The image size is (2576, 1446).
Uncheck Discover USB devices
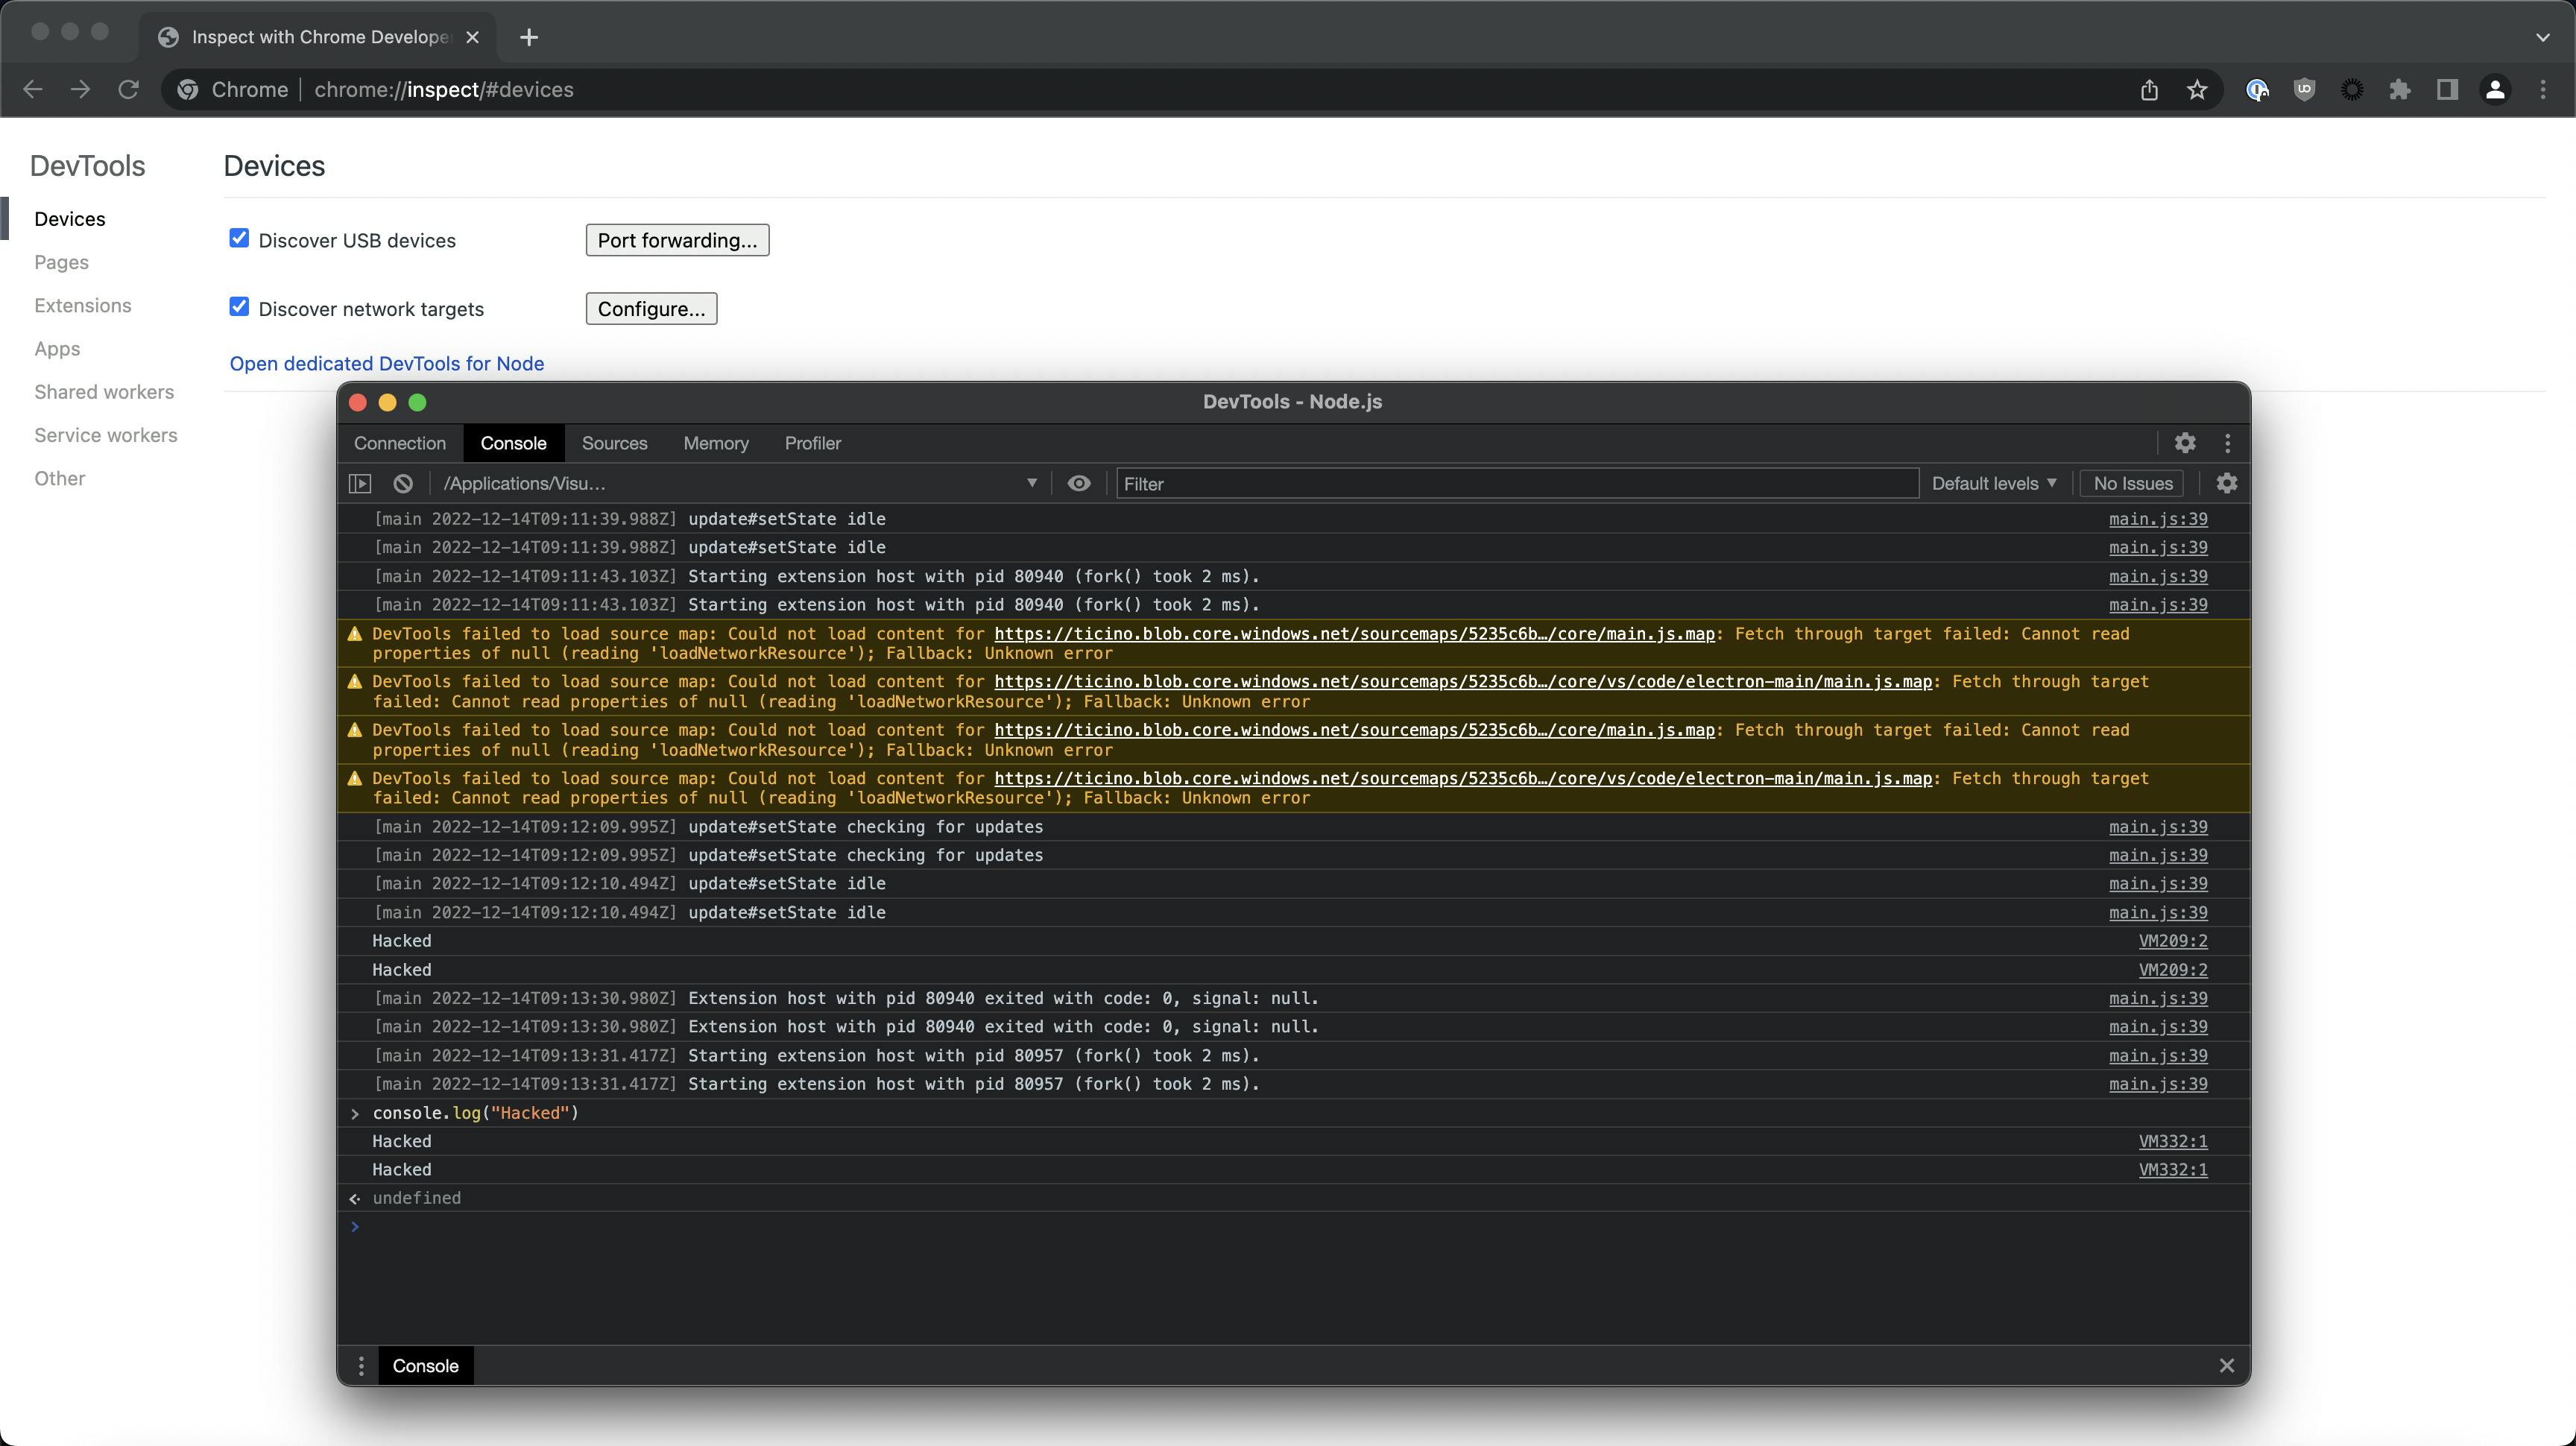pos(239,238)
